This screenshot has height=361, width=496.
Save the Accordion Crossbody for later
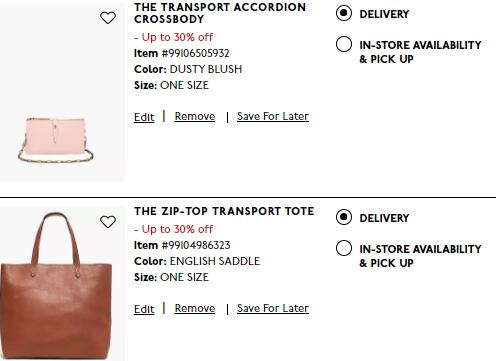click(x=273, y=116)
